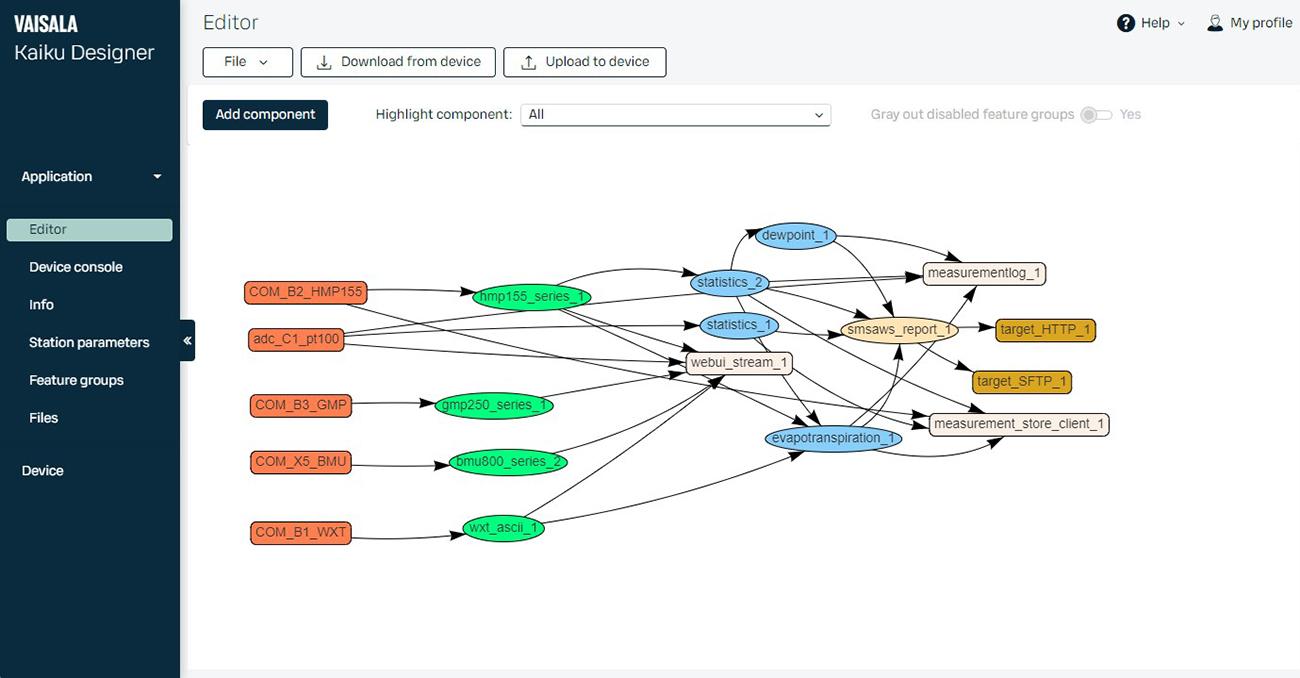Screen dimensions: 1300x678
Task: Select the target_SFTP_1 node
Action: click(x=1021, y=381)
